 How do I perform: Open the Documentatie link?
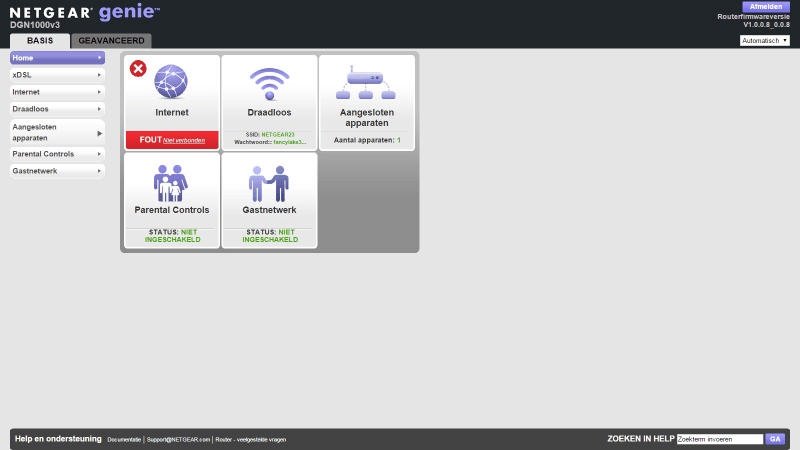pos(124,440)
